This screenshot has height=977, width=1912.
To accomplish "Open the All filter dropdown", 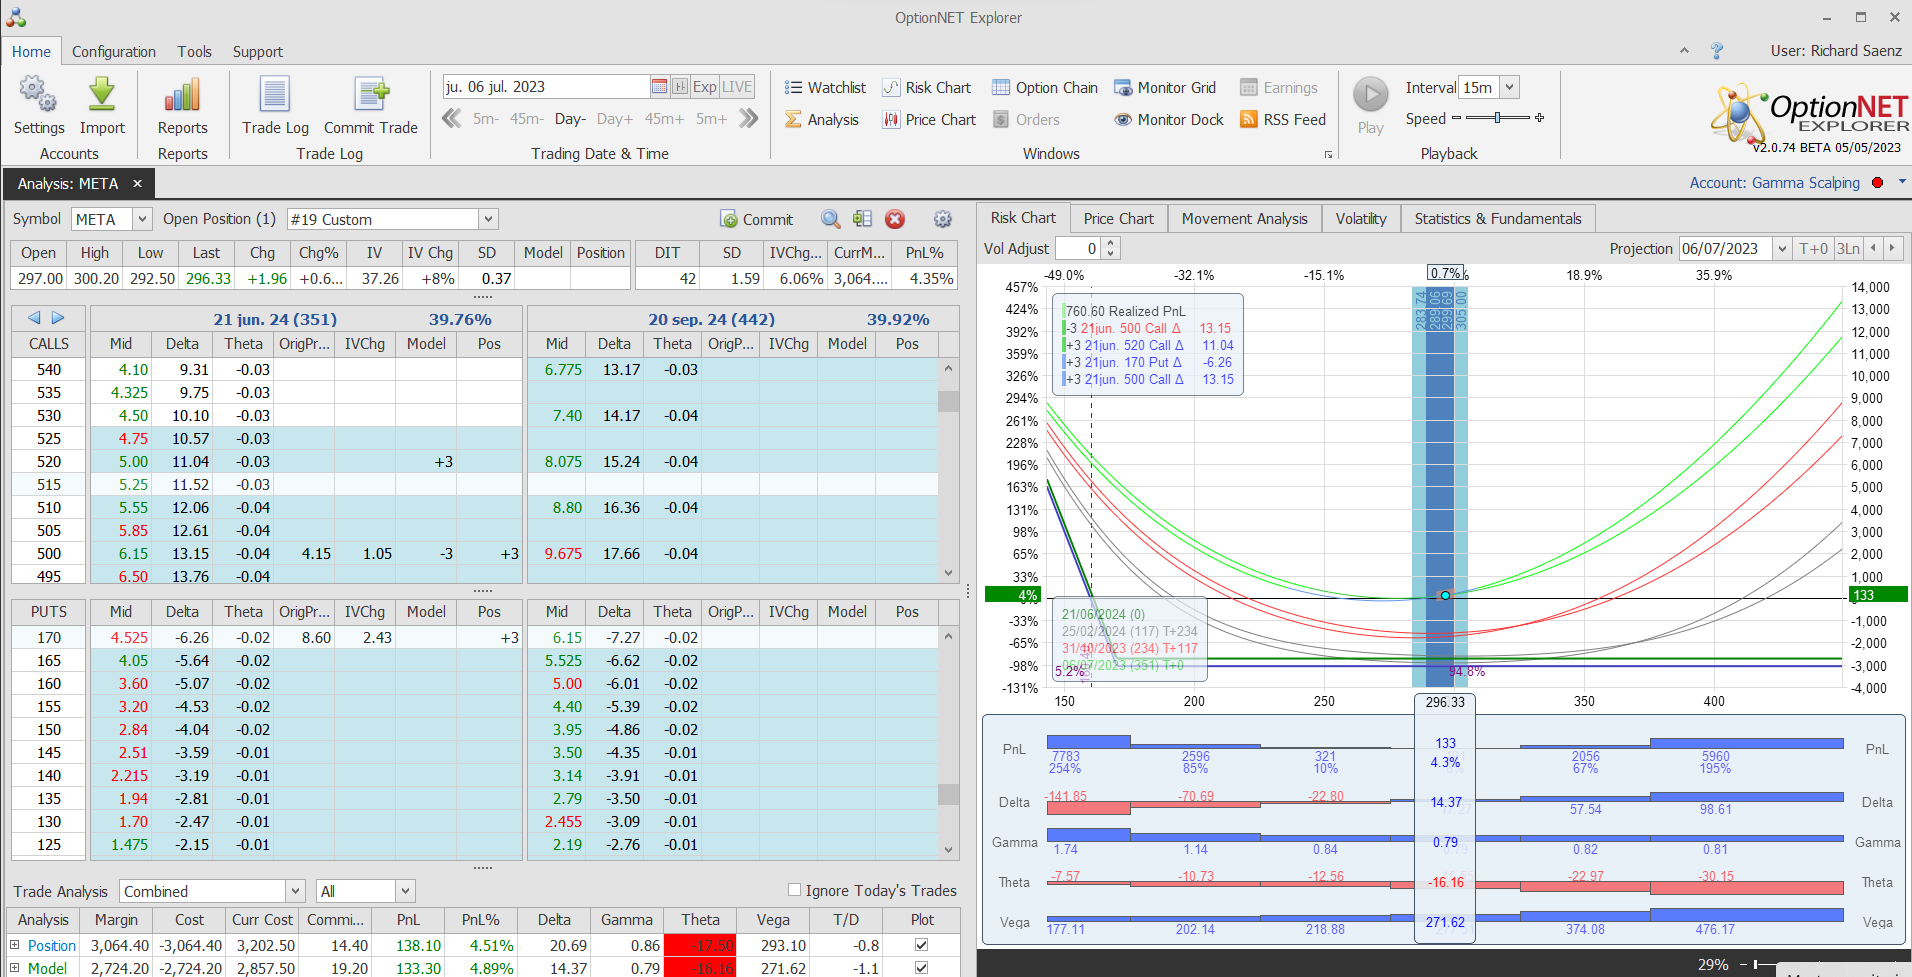I will pyautogui.click(x=405, y=891).
